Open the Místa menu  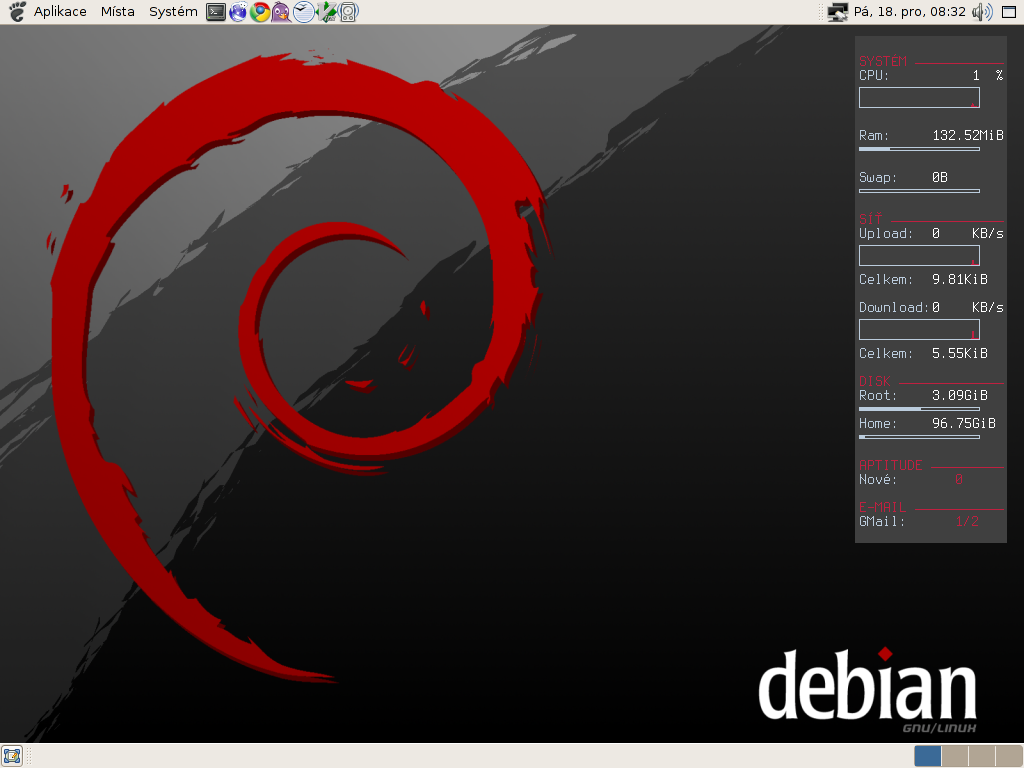[x=118, y=12]
